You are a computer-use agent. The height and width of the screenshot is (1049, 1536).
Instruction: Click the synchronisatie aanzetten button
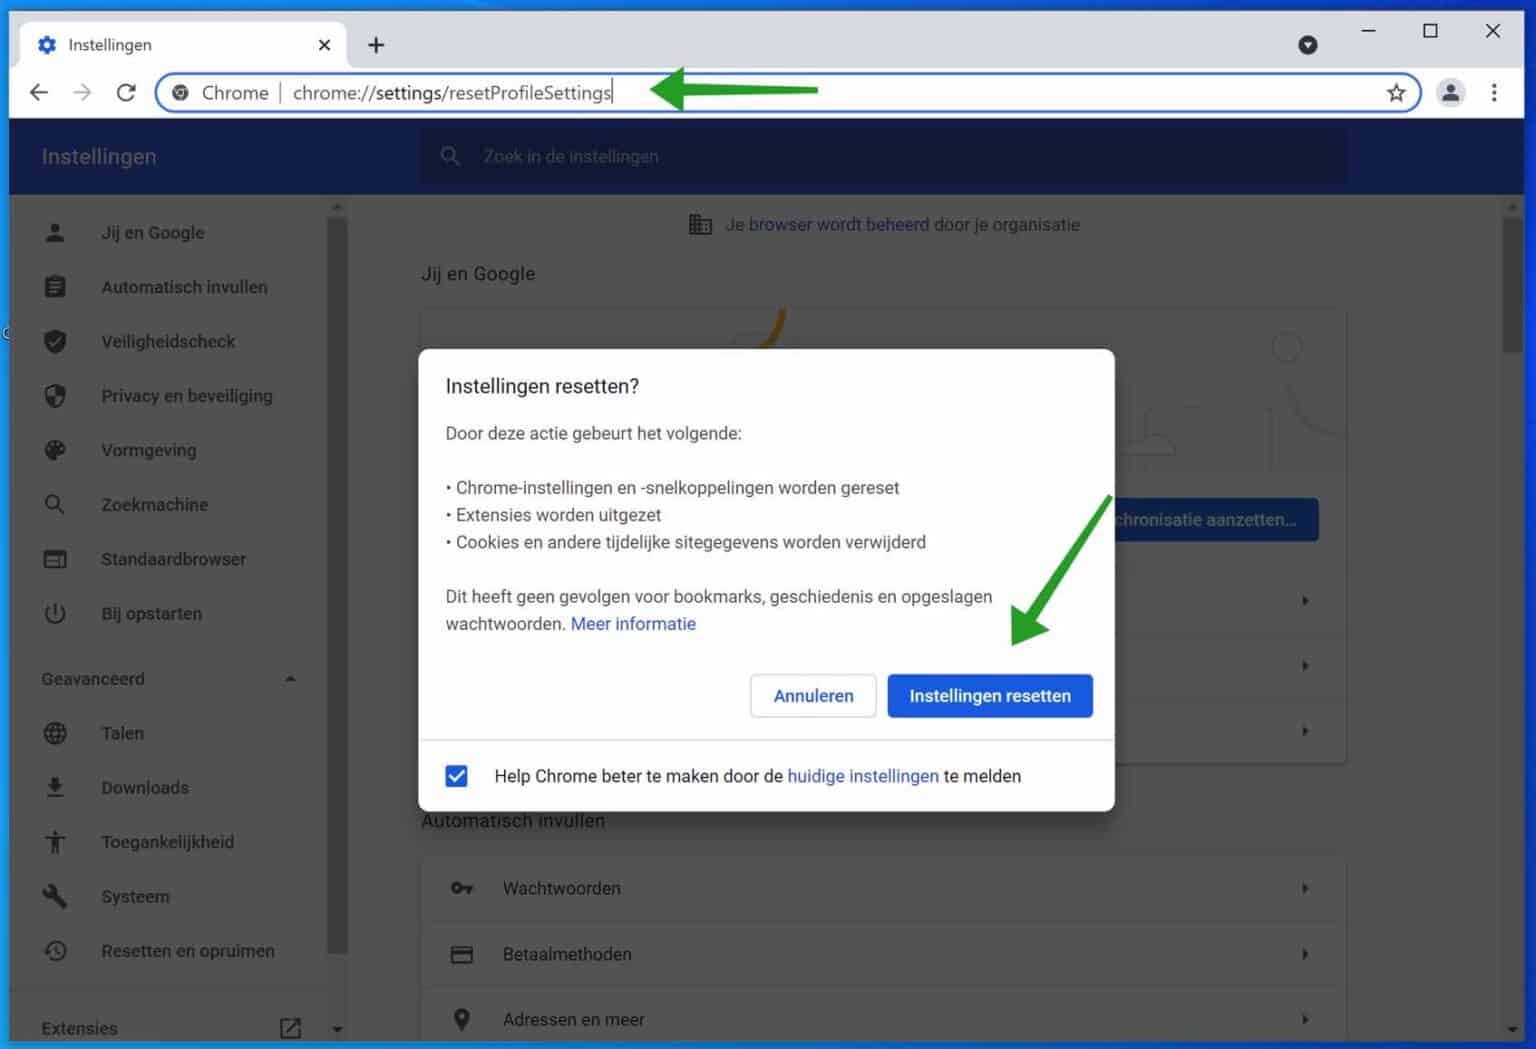click(1216, 520)
